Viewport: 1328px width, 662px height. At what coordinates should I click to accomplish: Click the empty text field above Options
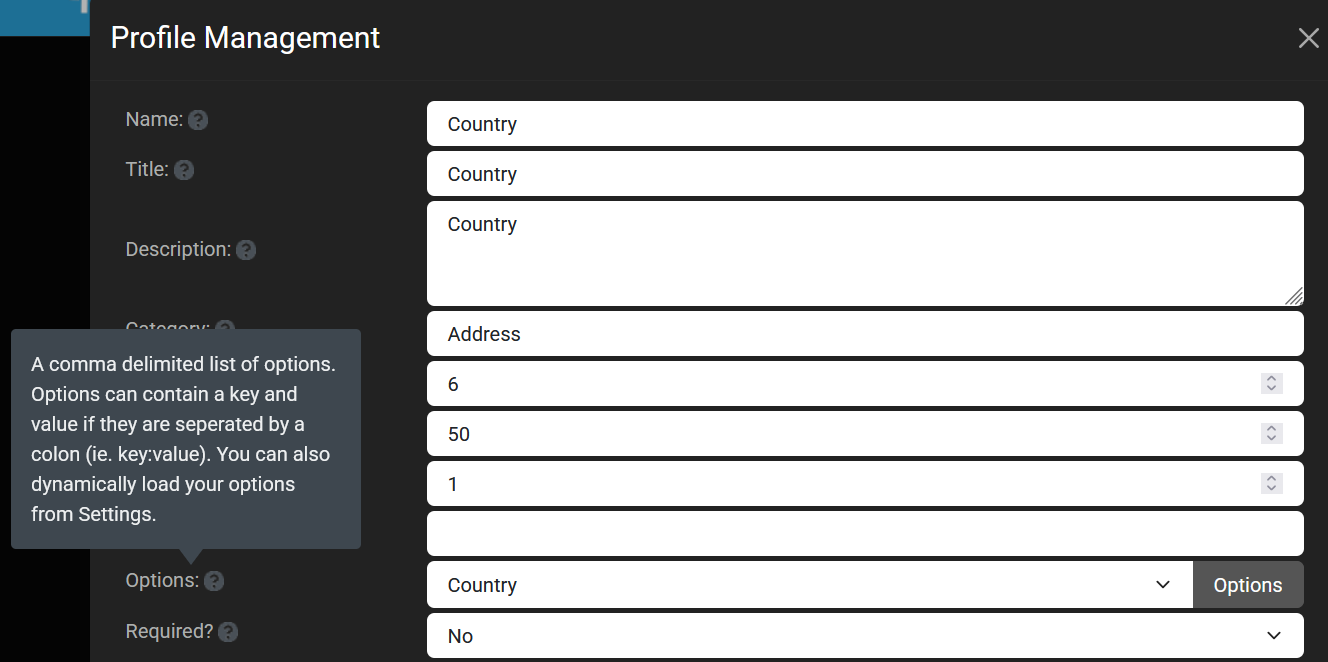(864, 534)
